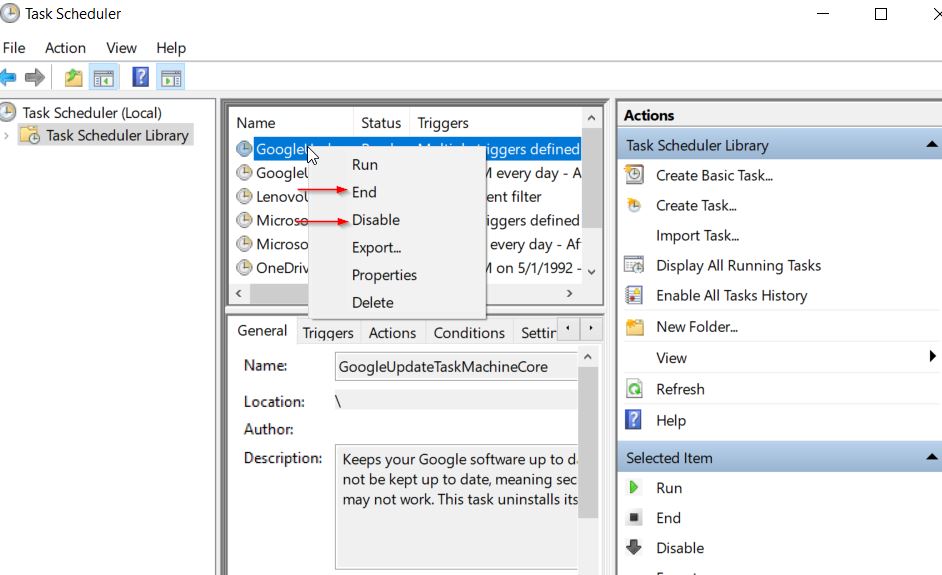942x575 pixels.
Task: Click the Help icon in Actions pane
Action: pos(633,419)
